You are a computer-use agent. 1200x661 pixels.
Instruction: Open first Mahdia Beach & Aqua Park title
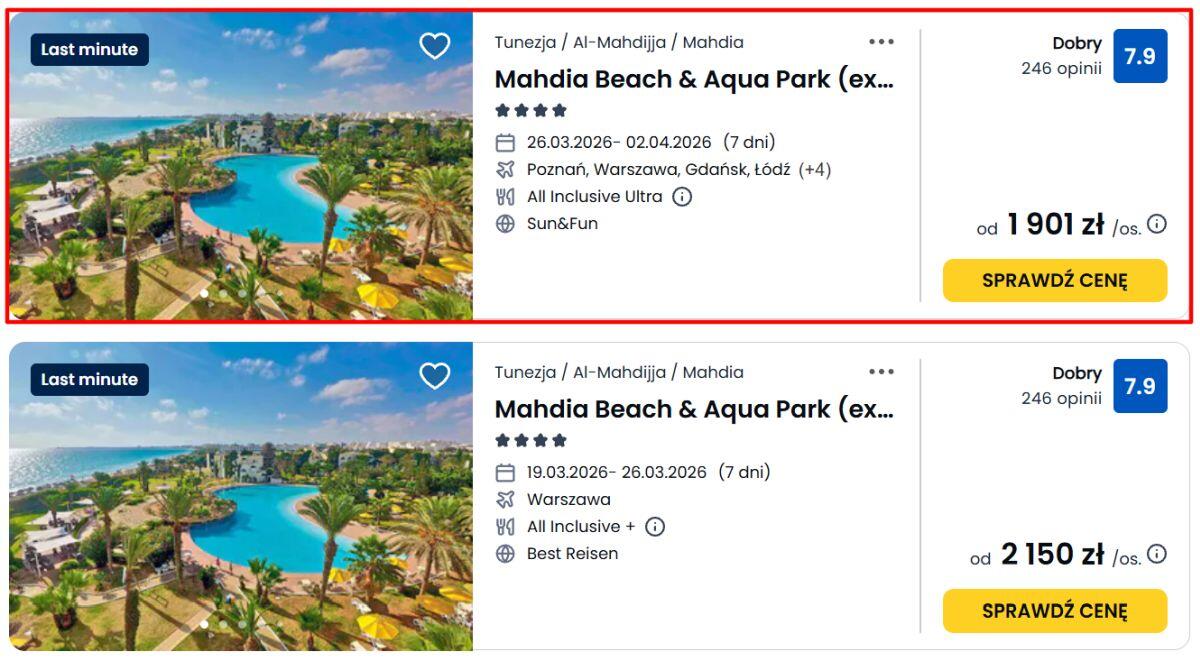694,80
